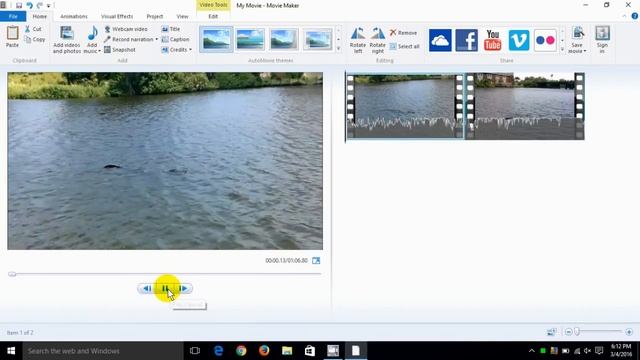Click Save in Quick Access Toolbar
Image resolution: width=640 pixels, height=360 pixels.
(x=19, y=5)
